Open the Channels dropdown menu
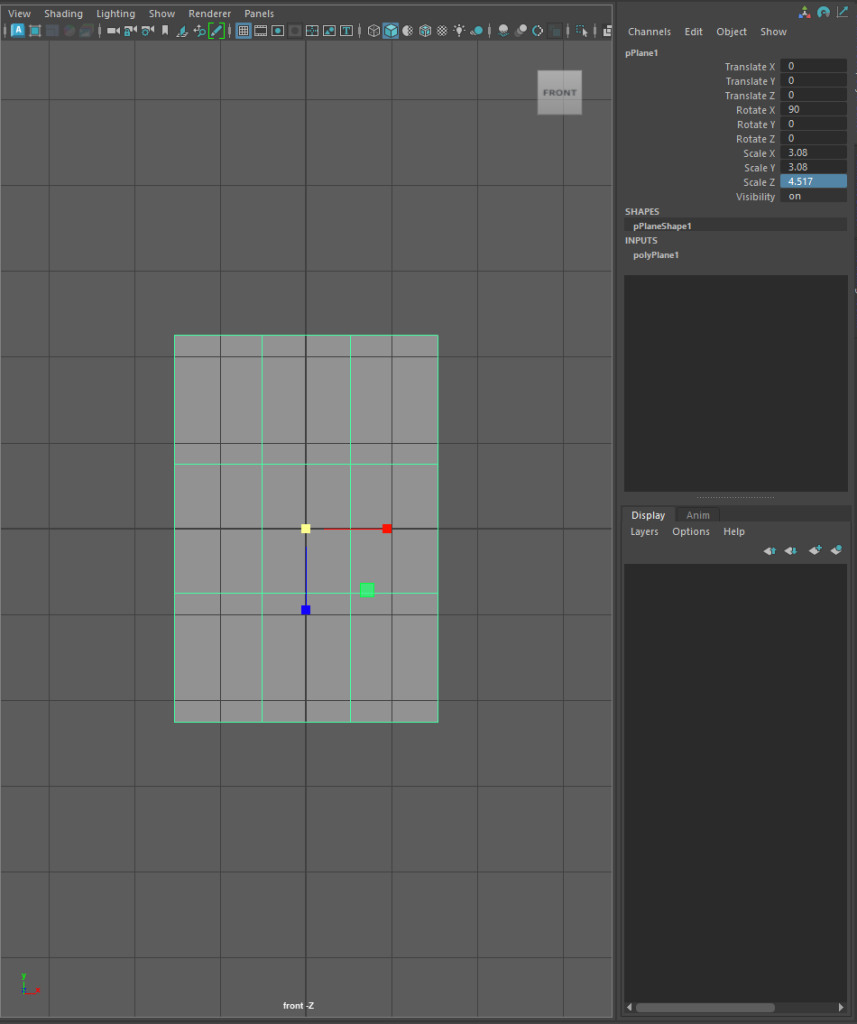Image resolution: width=857 pixels, height=1024 pixels. pos(649,32)
